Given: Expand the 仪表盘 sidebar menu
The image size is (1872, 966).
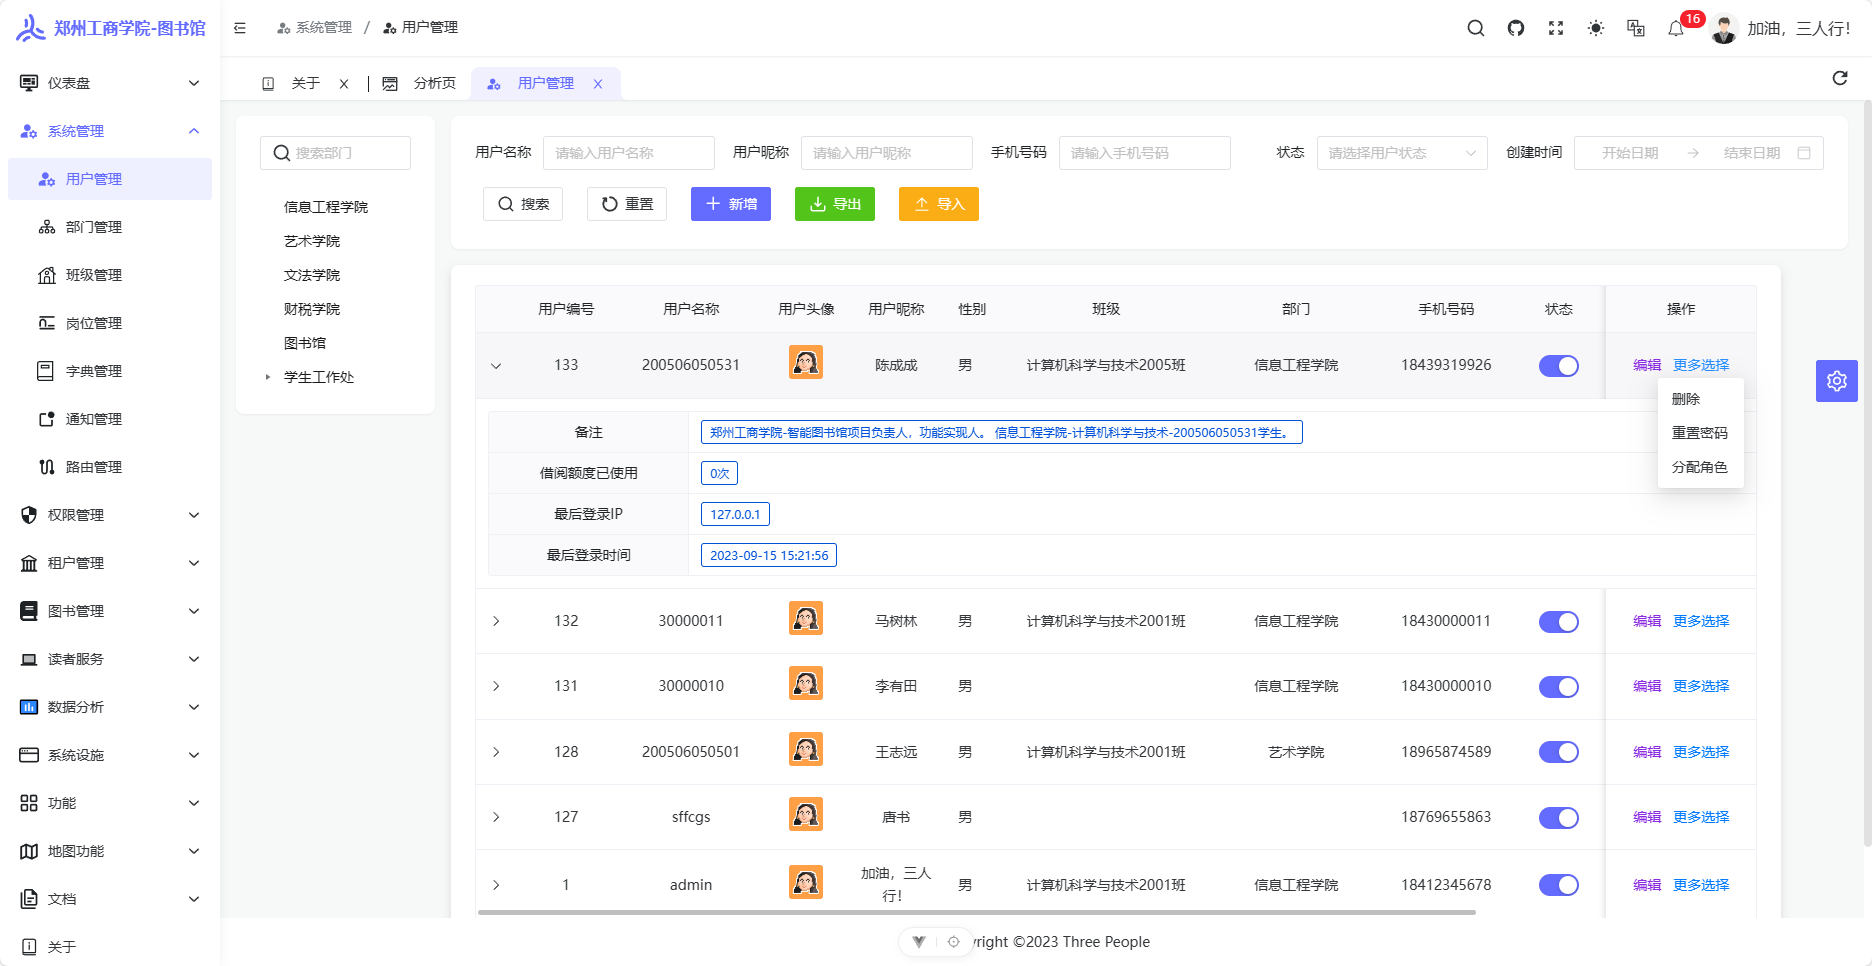Looking at the screenshot, I should (x=110, y=83).
